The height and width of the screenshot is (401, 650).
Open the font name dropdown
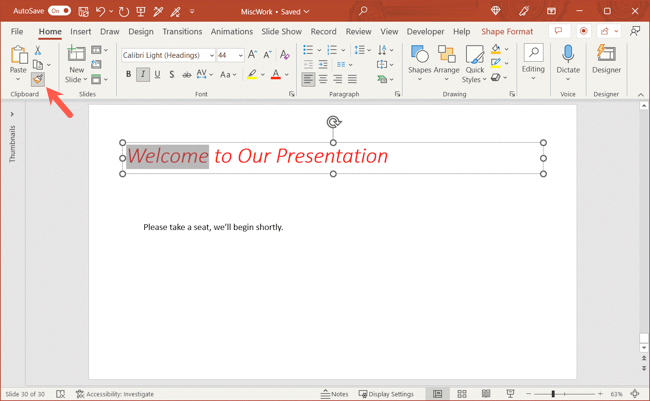point(211,56)
